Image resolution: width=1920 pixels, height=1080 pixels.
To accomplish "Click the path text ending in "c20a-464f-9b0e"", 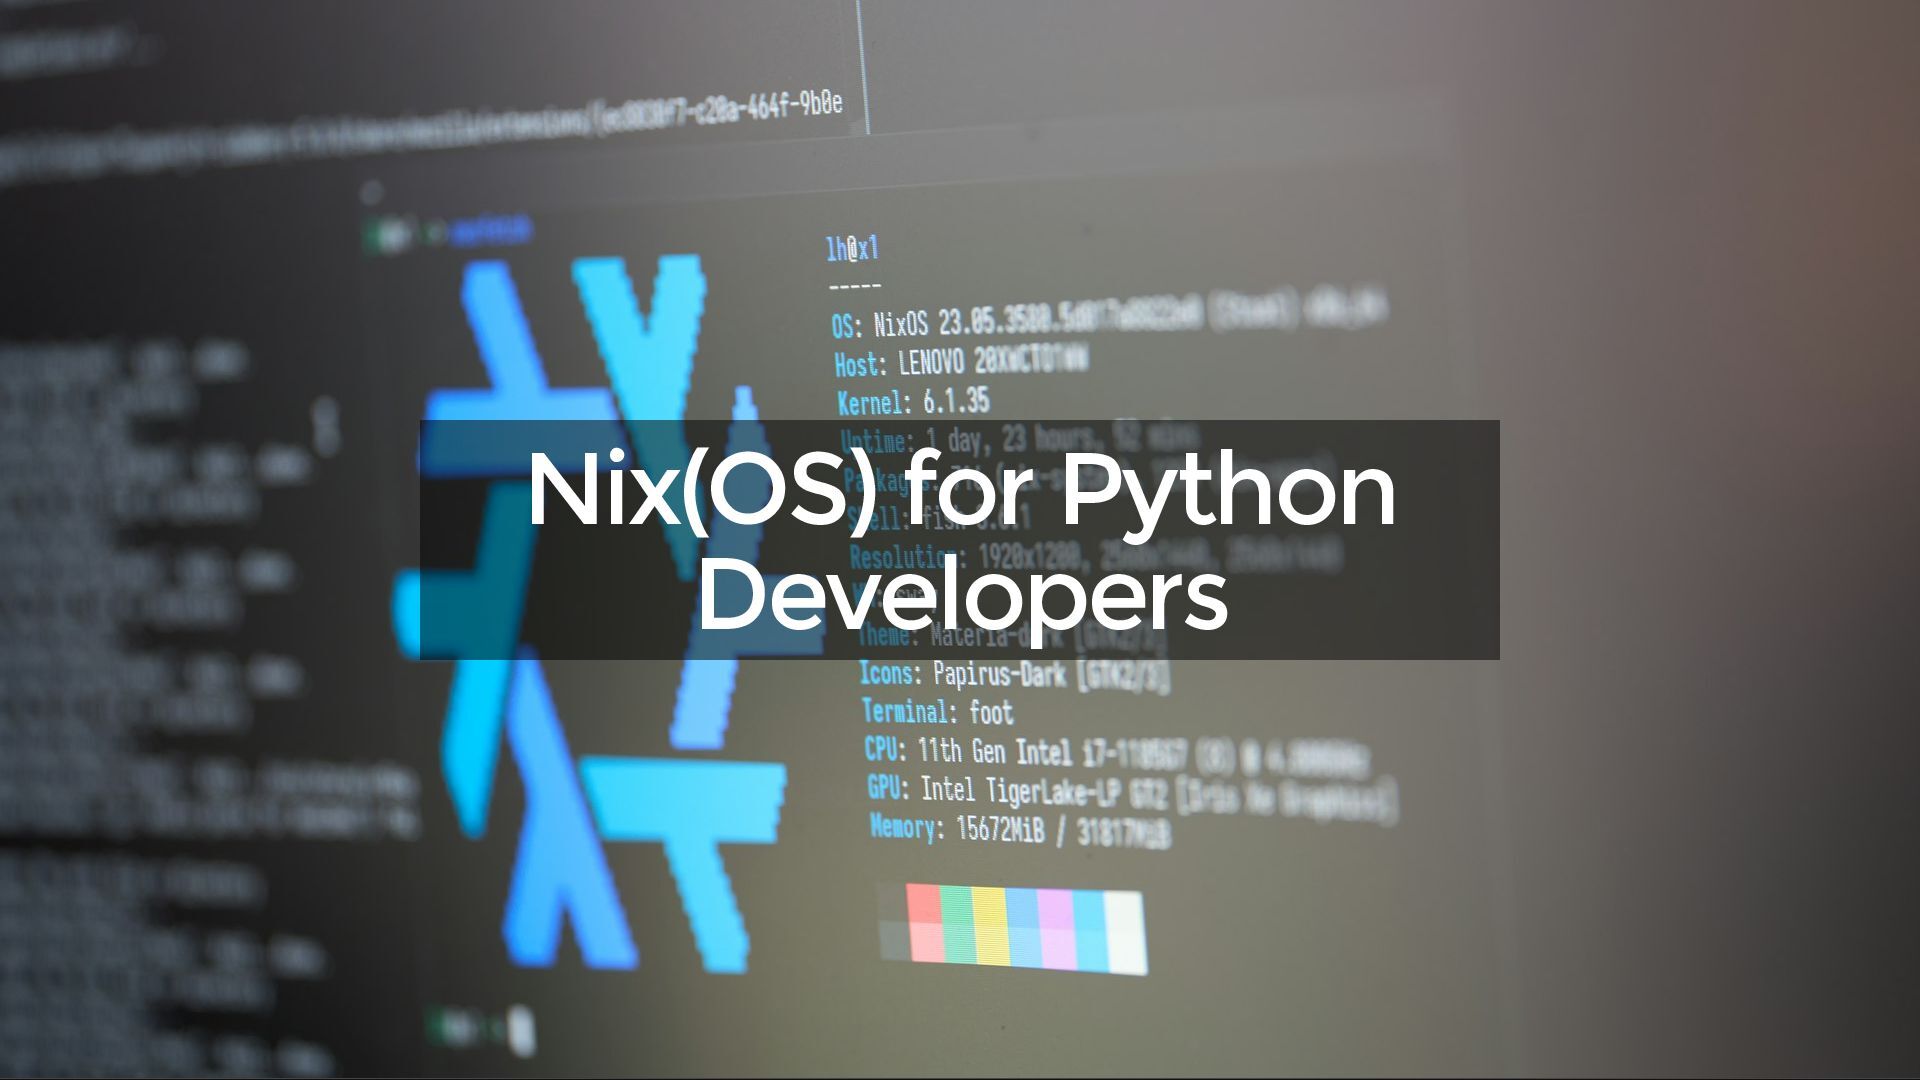I will tap(420, 135).
